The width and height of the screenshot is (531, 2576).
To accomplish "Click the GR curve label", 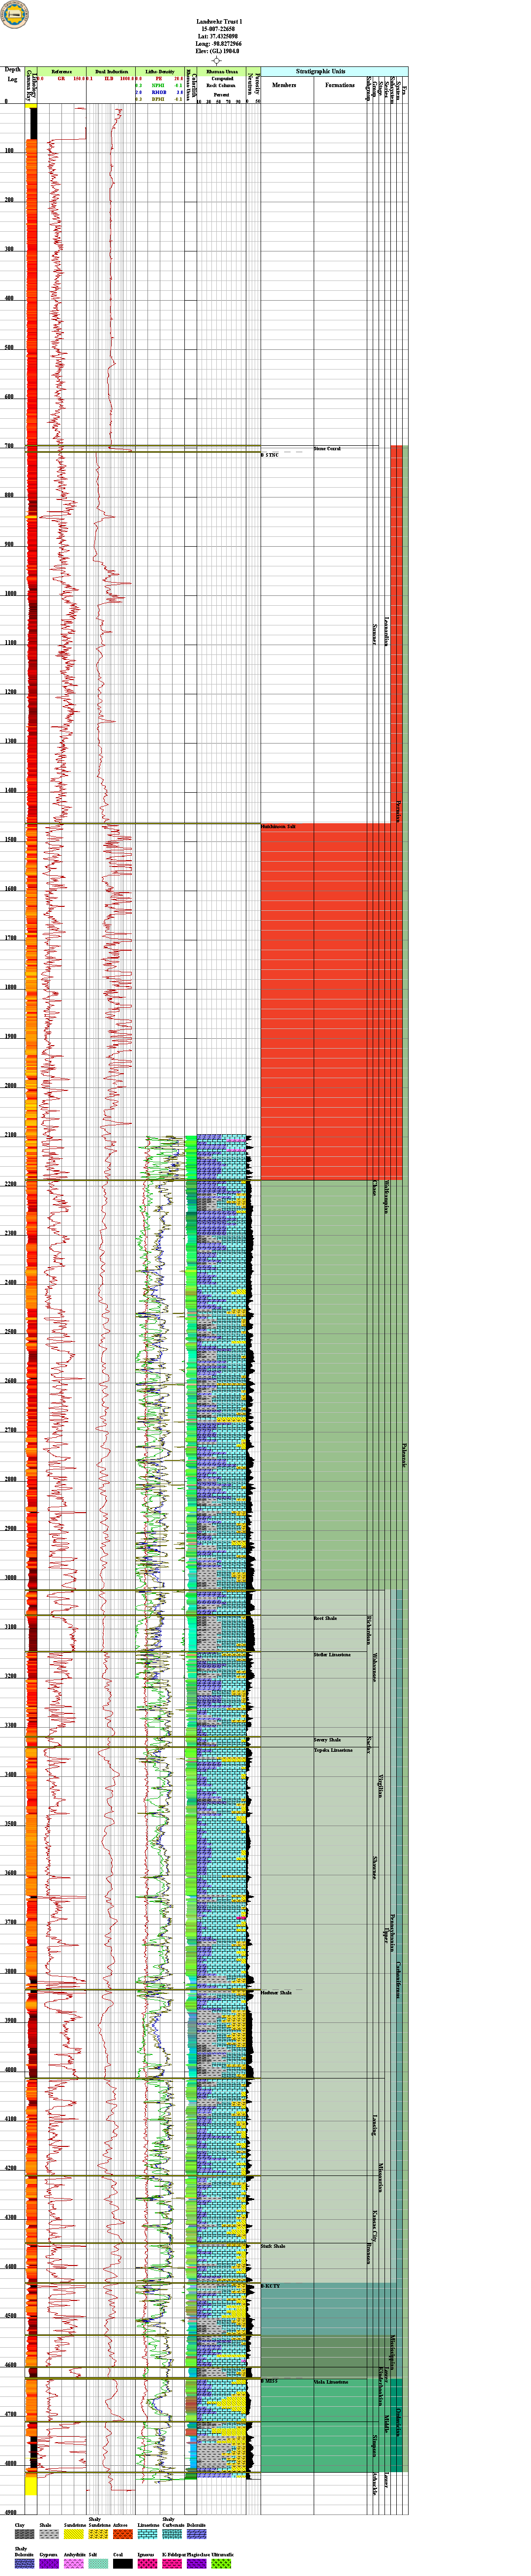I will [61, 78].
